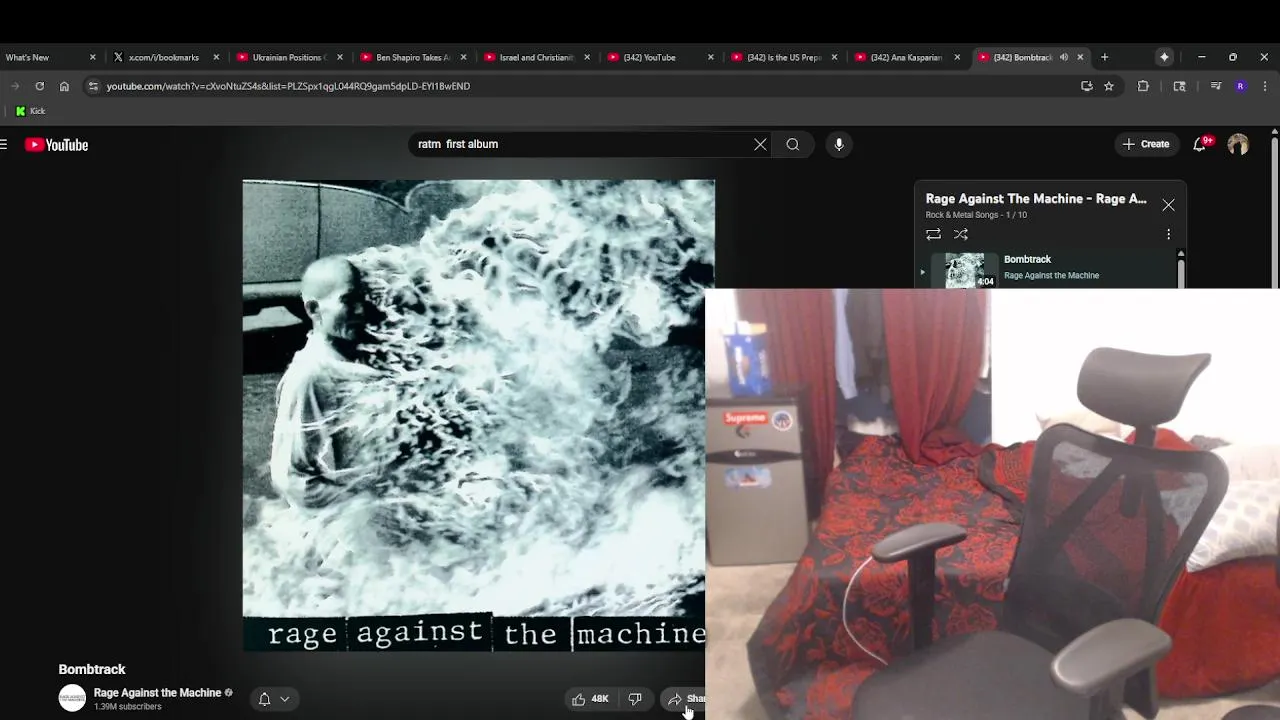Mute the Bombtrack tab audio icon

pos(1064,57)
